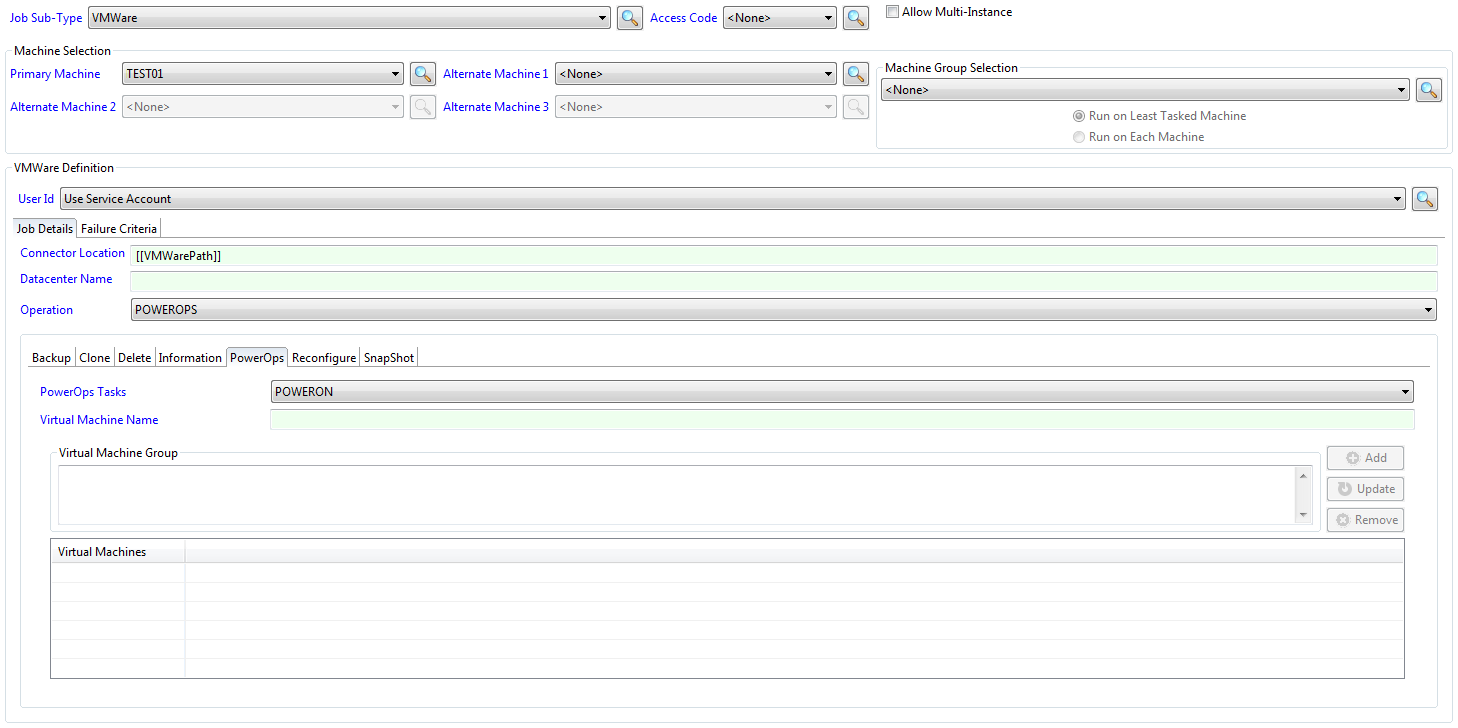This screenshot has width=1458, height=728.
Task: Open the Access Code dropdown
Action: [x=780, y=18]
